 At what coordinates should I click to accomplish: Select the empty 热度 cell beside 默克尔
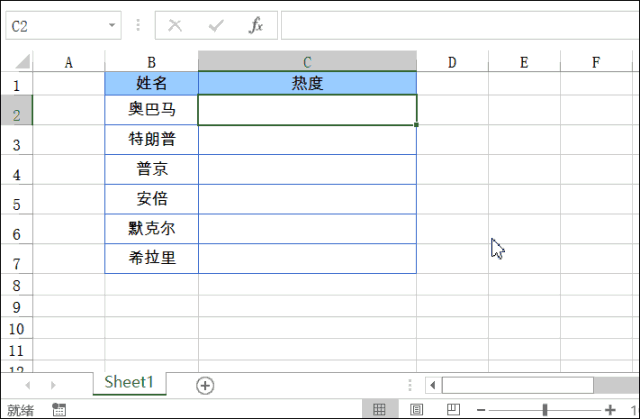pos(307,229)
